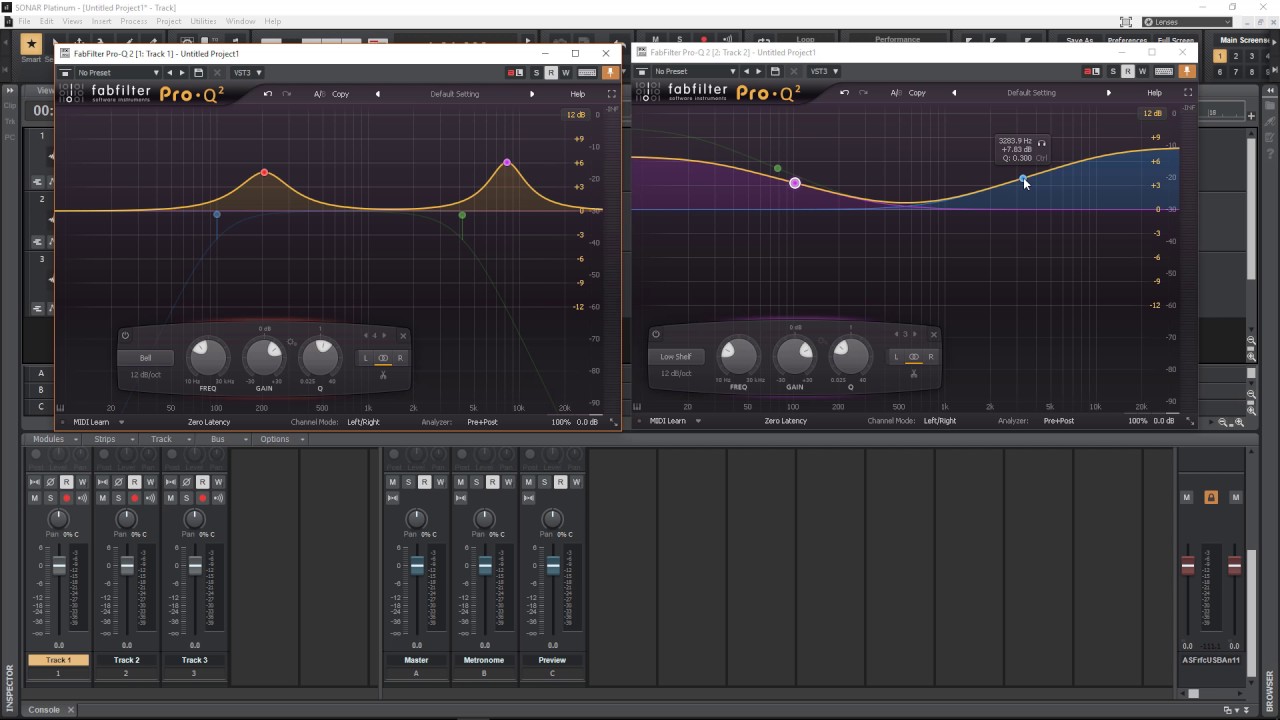Viewport: 1280px width, 720px height.
Task: Solo the Master bus
Action: coord(408,482)
